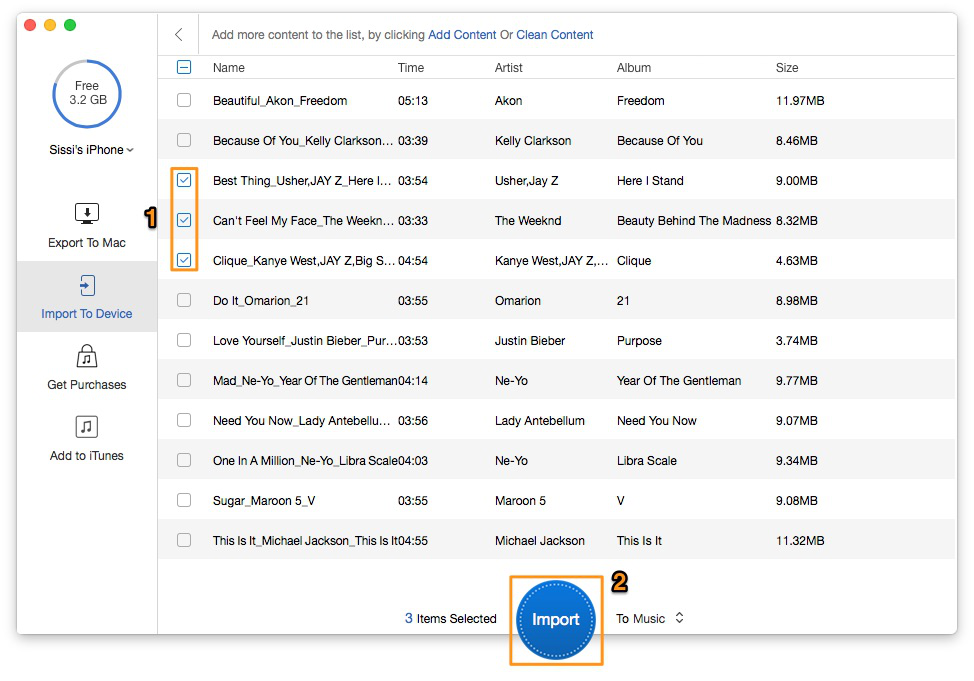
Task: Click the Clean Content link
Action: click(x=555, y=35)
